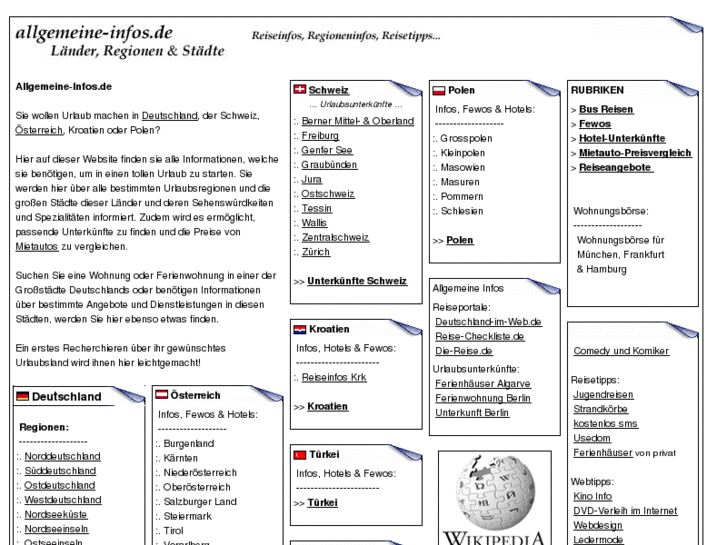
Task: Click Deutschland link in intro text
Action: 169,115
